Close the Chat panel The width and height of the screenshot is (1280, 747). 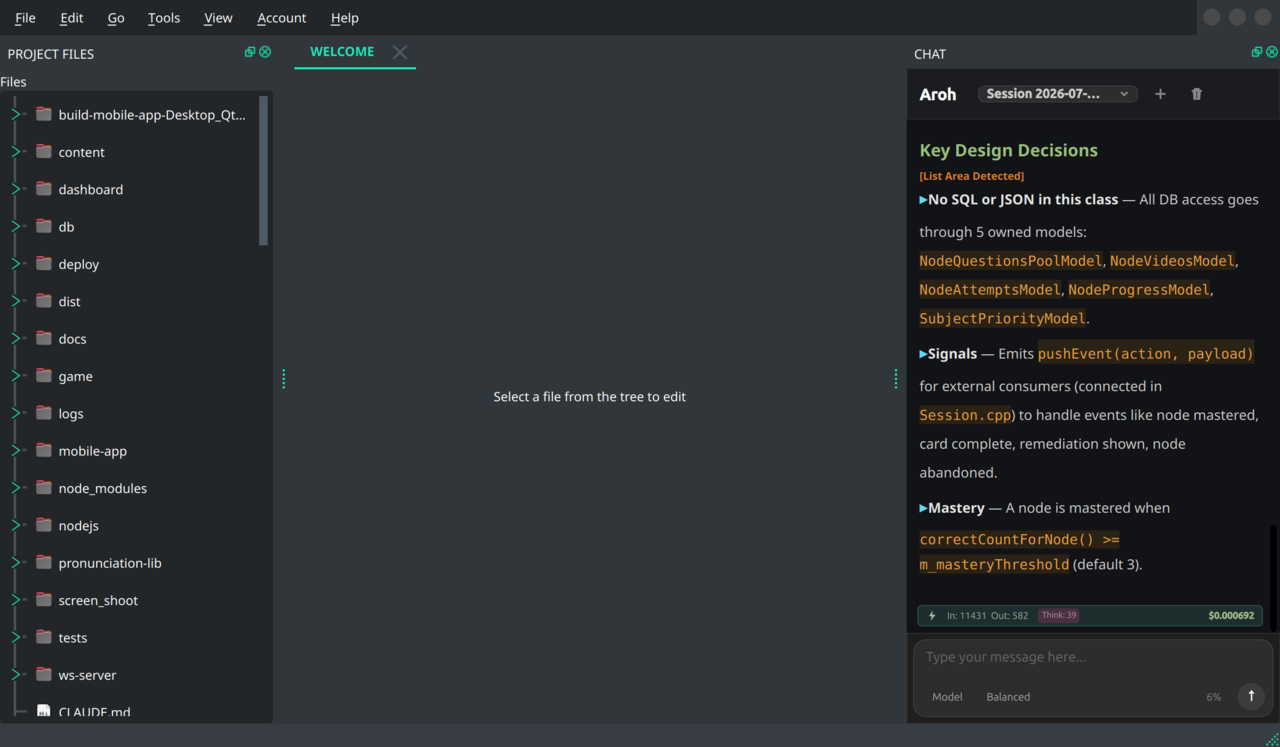[1272, 52]
